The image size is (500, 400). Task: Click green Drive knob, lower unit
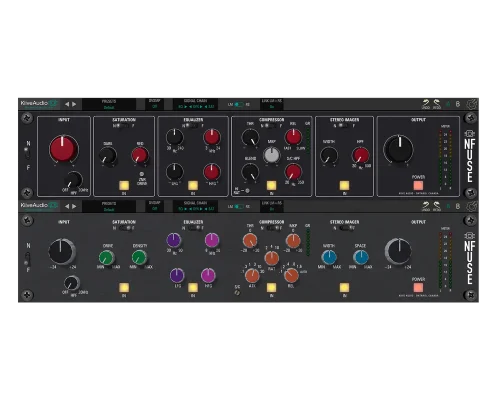[x=107, y=258]
